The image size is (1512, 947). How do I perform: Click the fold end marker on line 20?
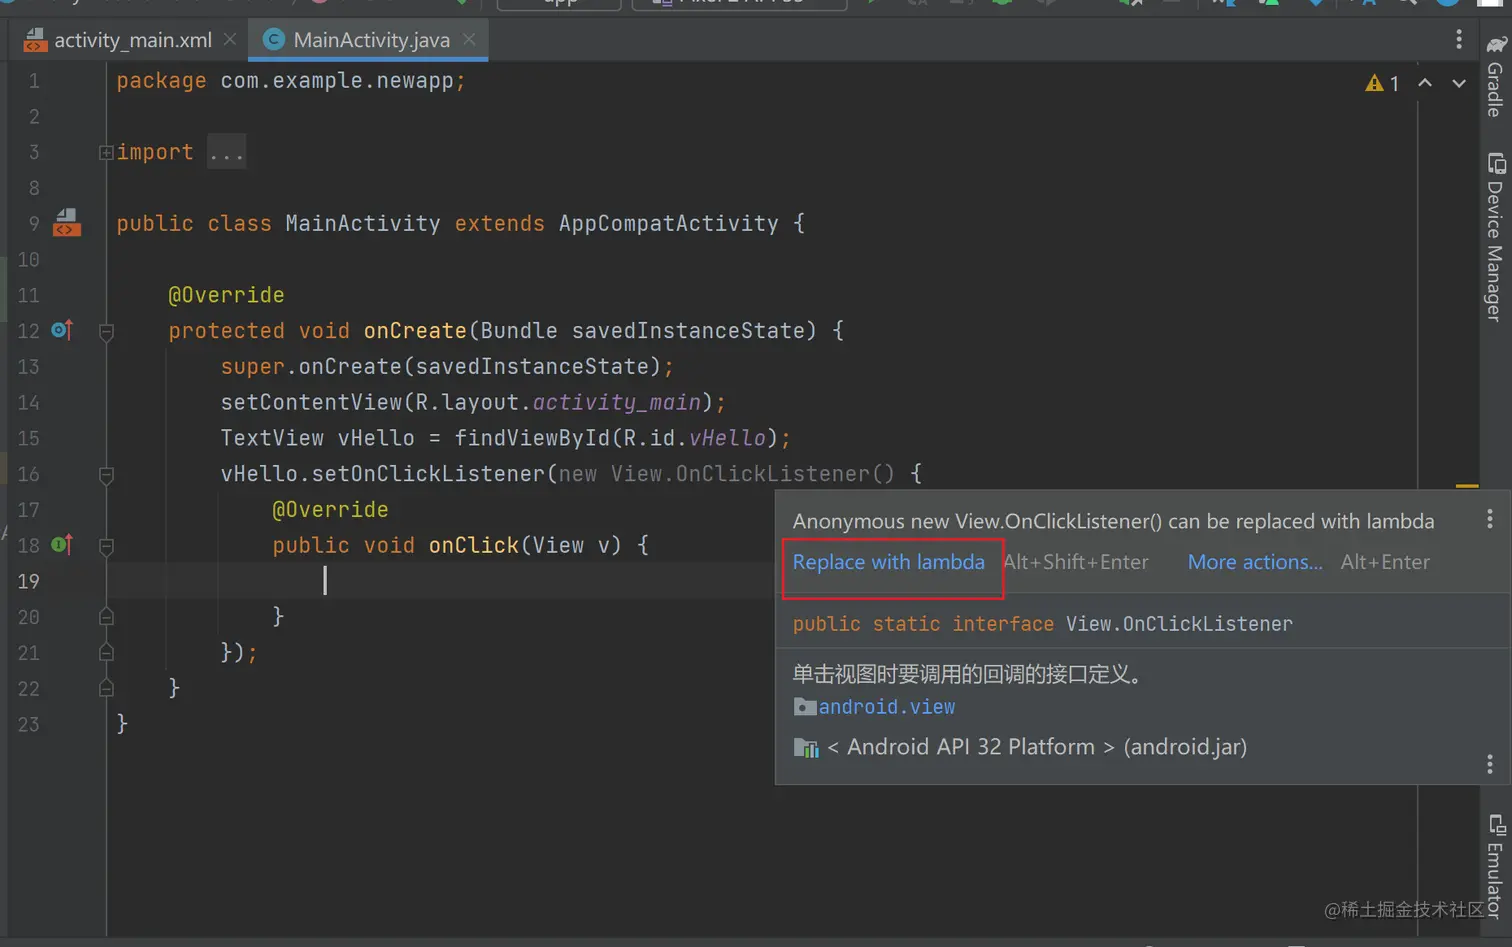click(x=106, y=617)
